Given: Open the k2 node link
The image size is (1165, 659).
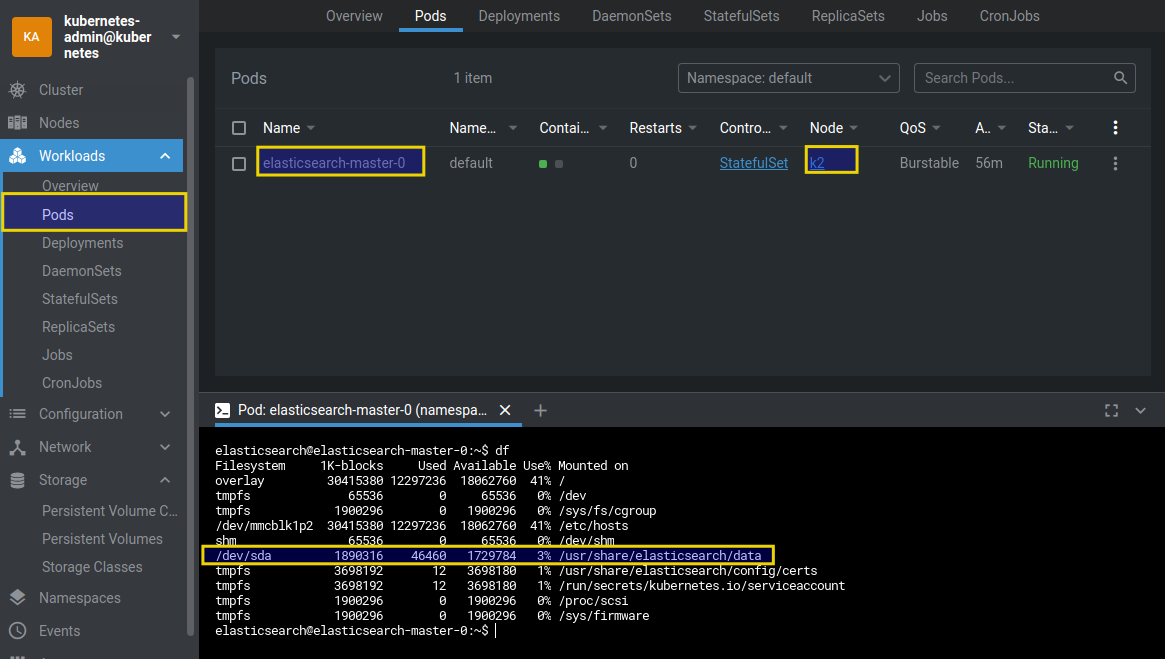Looking at the screenshot, I should click(817, 163).
